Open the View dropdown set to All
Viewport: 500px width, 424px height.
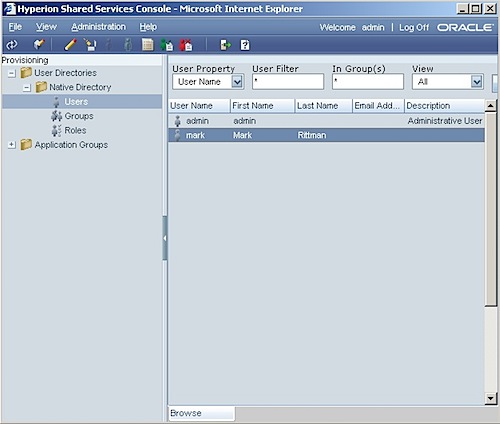coord(477,82)
